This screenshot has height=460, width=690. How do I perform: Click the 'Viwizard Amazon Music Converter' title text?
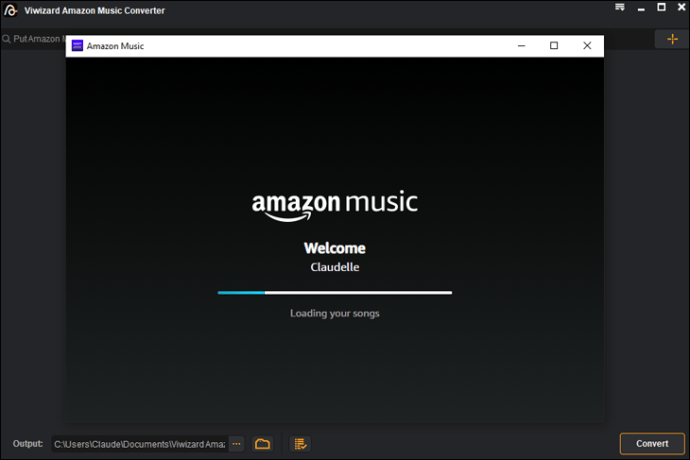click(x=95, y=11)
